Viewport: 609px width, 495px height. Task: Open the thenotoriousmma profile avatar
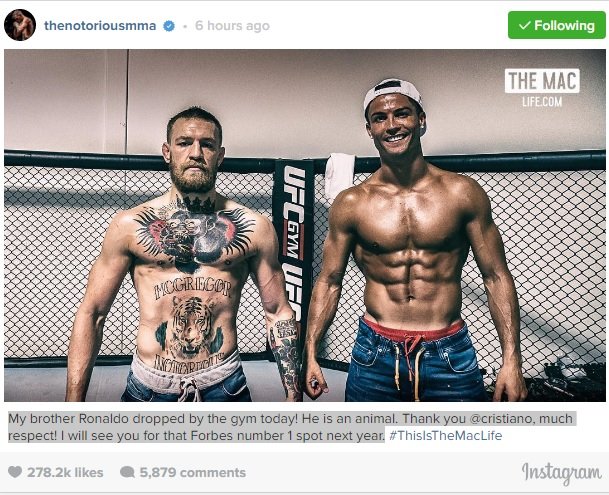(20, 25)
